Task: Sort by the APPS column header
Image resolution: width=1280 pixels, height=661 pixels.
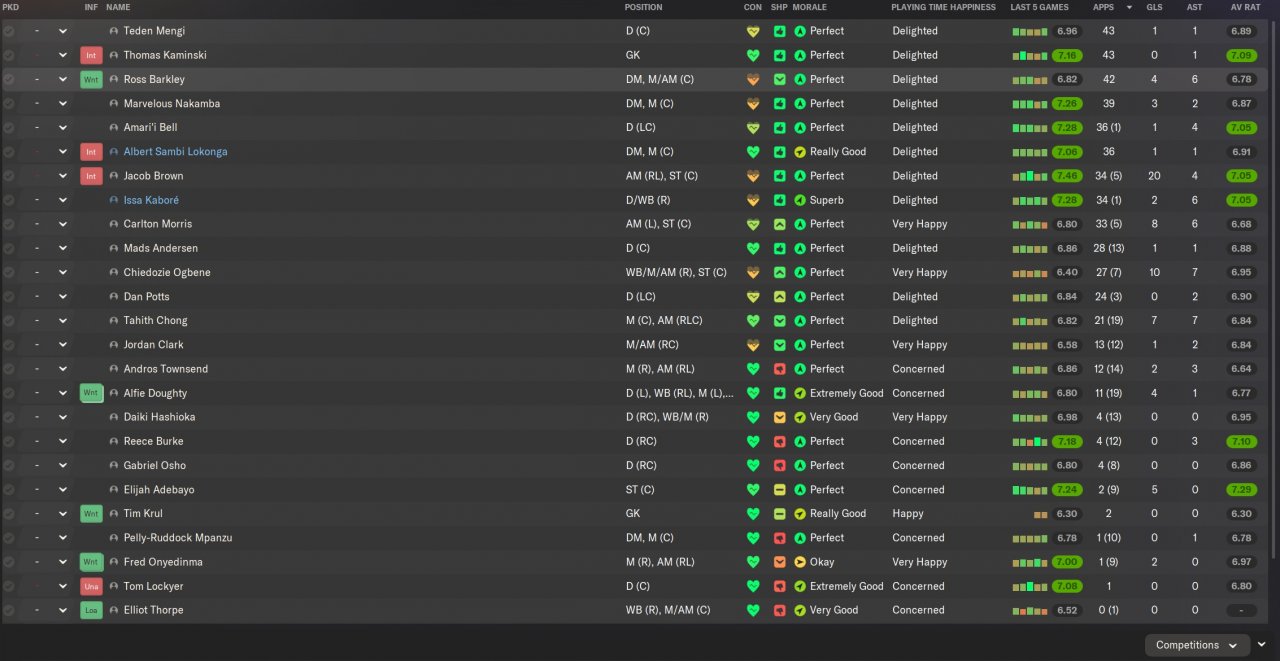Action: pos(1104,7)
